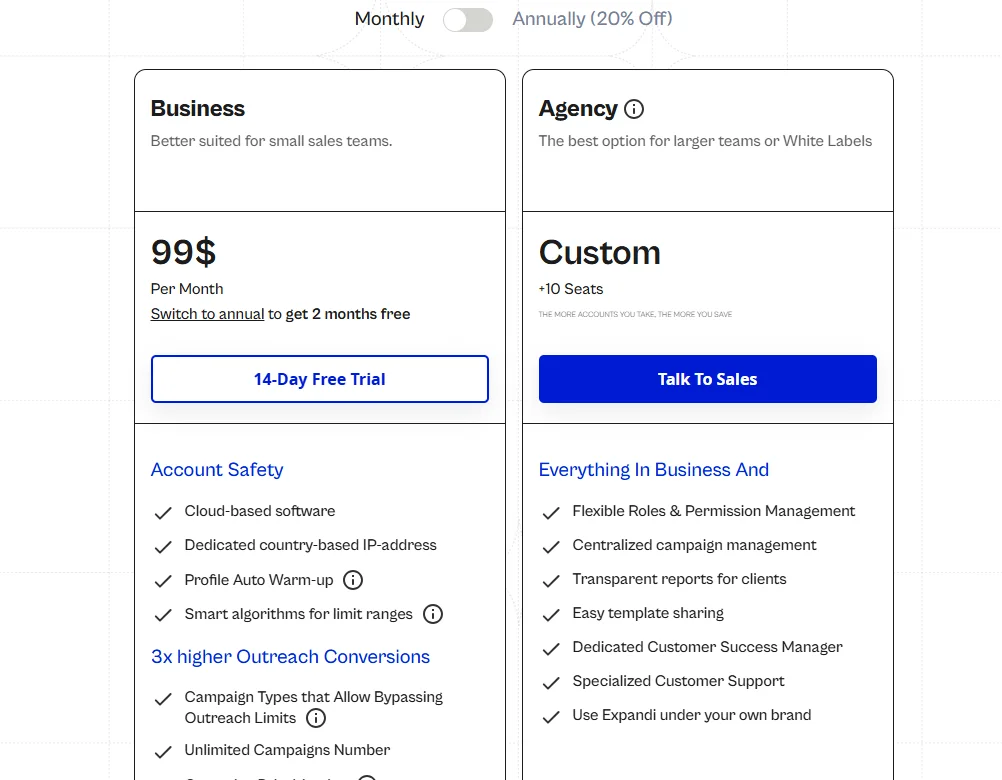Toggle billing from Monthly to Annually
Screen dimensions: 1002x780
point(468,19)
